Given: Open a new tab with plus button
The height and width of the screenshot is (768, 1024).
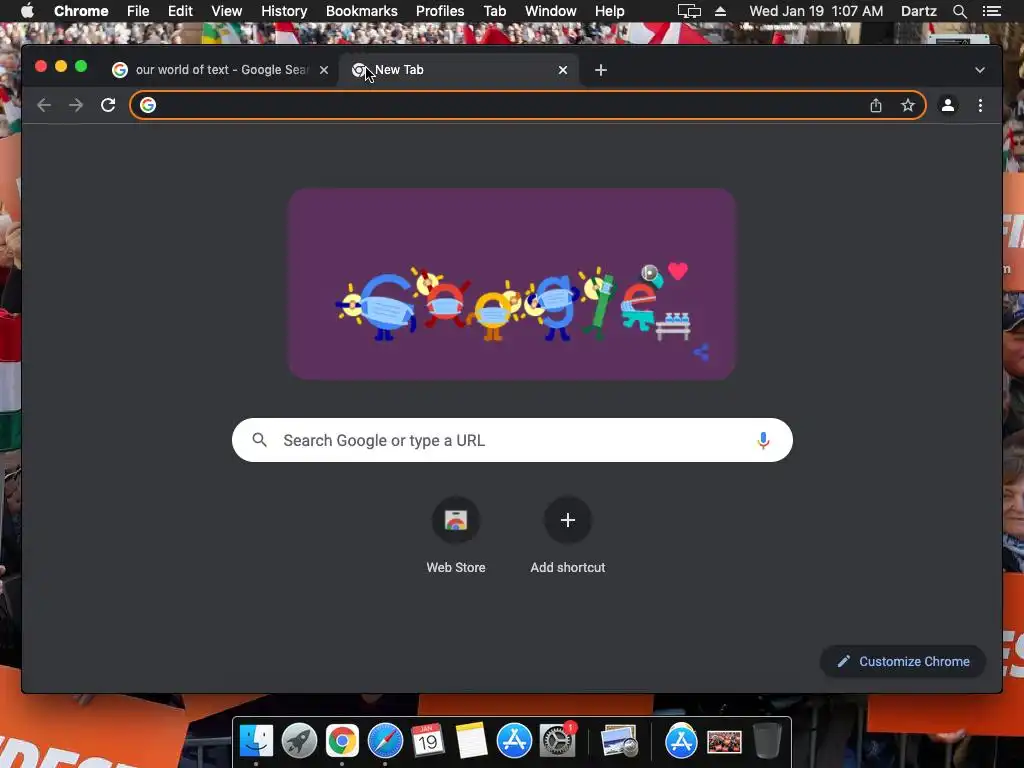Looking at the screenshot, I should 601,70.
